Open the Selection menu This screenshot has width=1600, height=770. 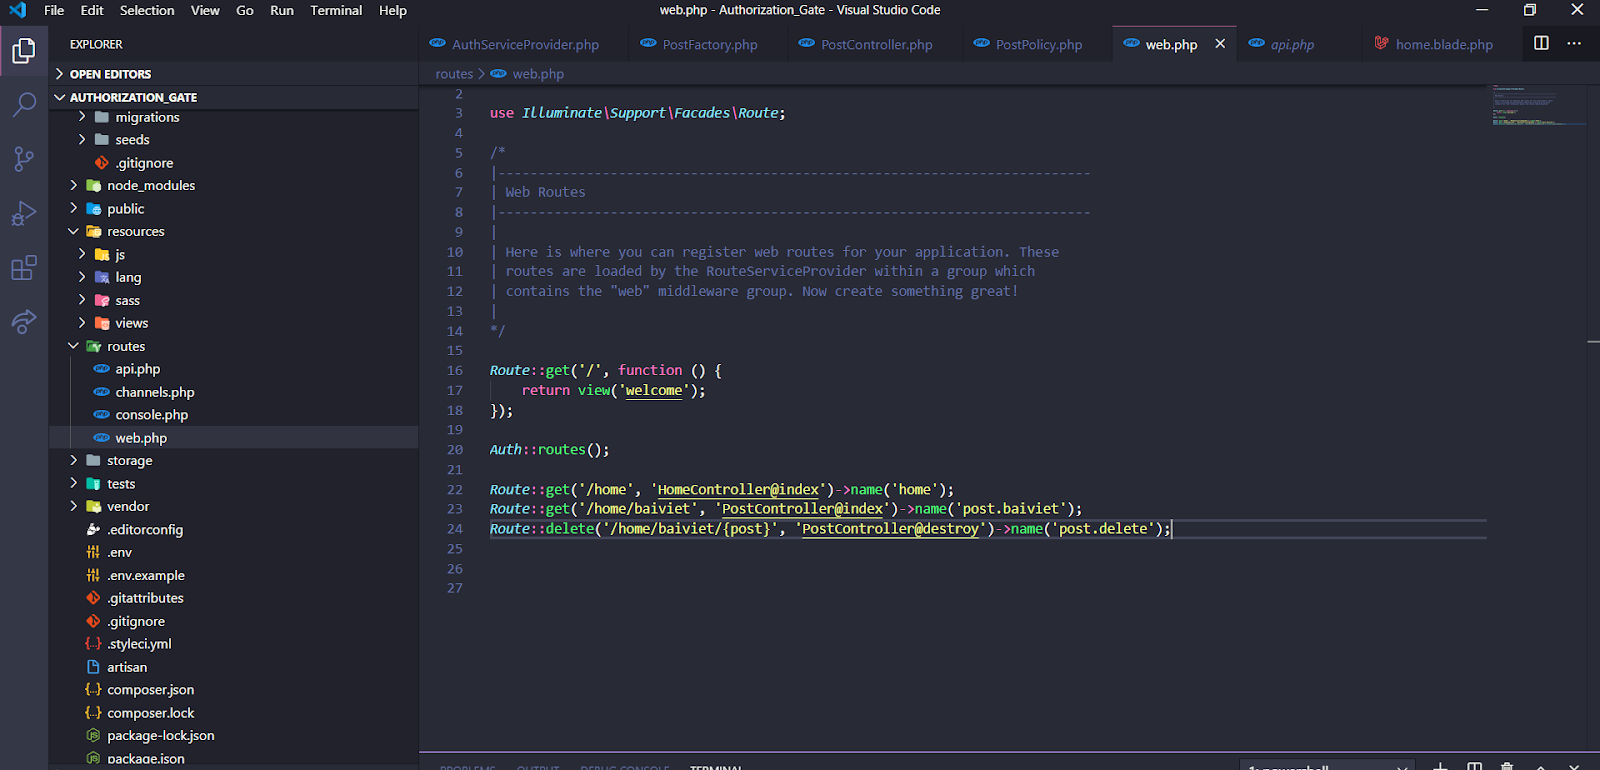pyautogui.click(x=147, y=10)
